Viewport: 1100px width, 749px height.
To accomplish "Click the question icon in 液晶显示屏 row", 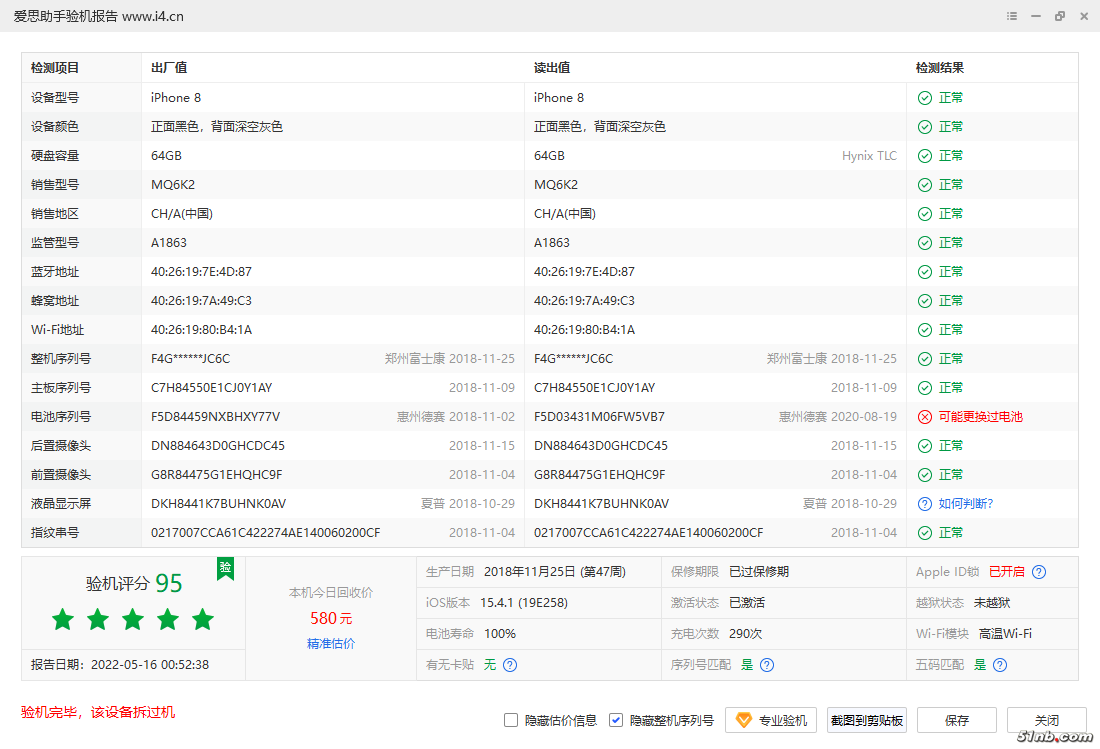I will (x=925, y=504).
